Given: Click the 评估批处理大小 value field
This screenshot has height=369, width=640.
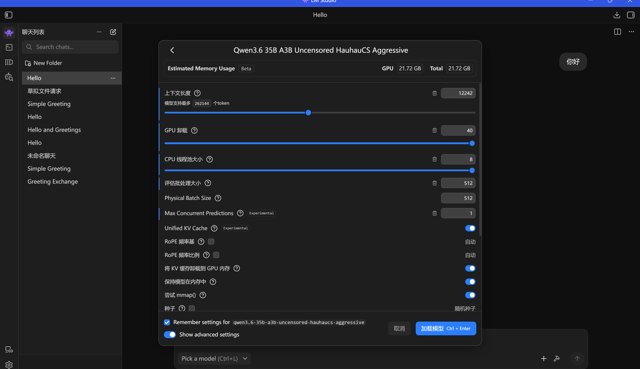Looking at the screenshot, I should pos(458,183).
